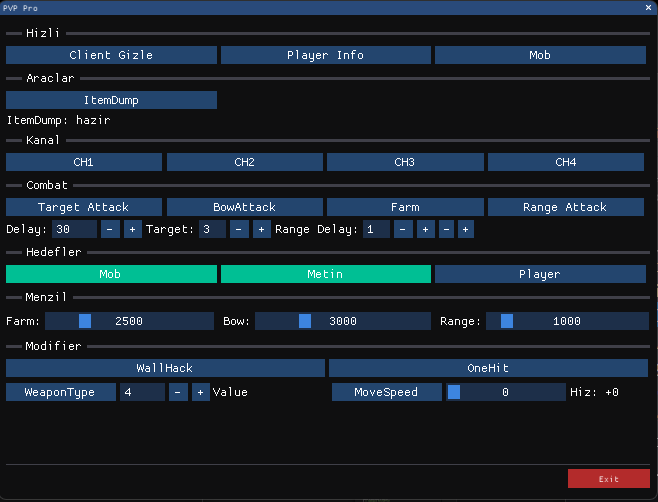658x502 pixels.
Task: Enable the Player target toggle
Action: click(540, 274)
